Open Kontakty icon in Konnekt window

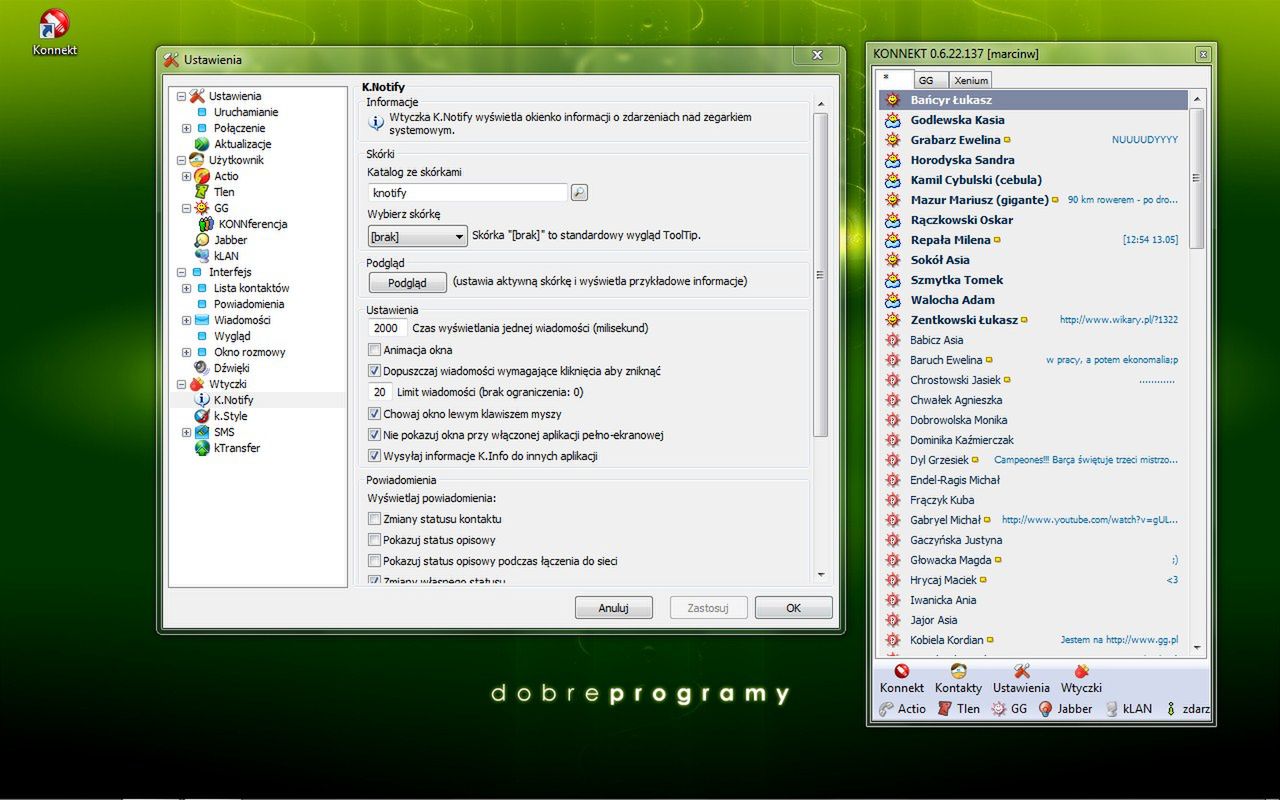click(958, 672)
